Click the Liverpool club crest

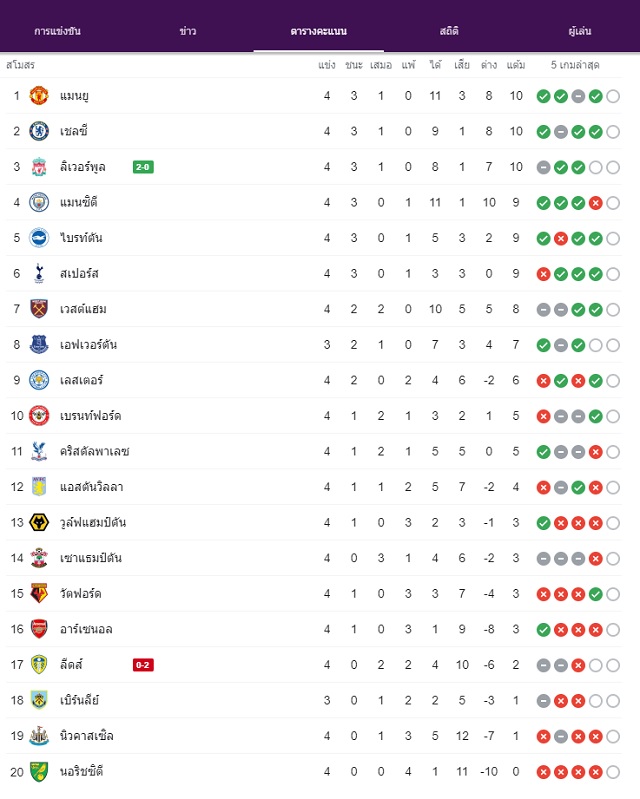39,167
